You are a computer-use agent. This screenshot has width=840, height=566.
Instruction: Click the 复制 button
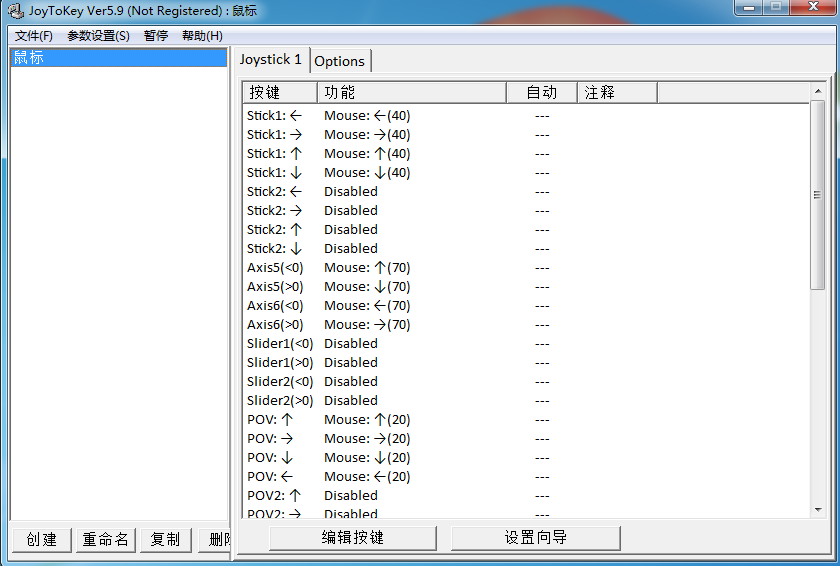166,539
